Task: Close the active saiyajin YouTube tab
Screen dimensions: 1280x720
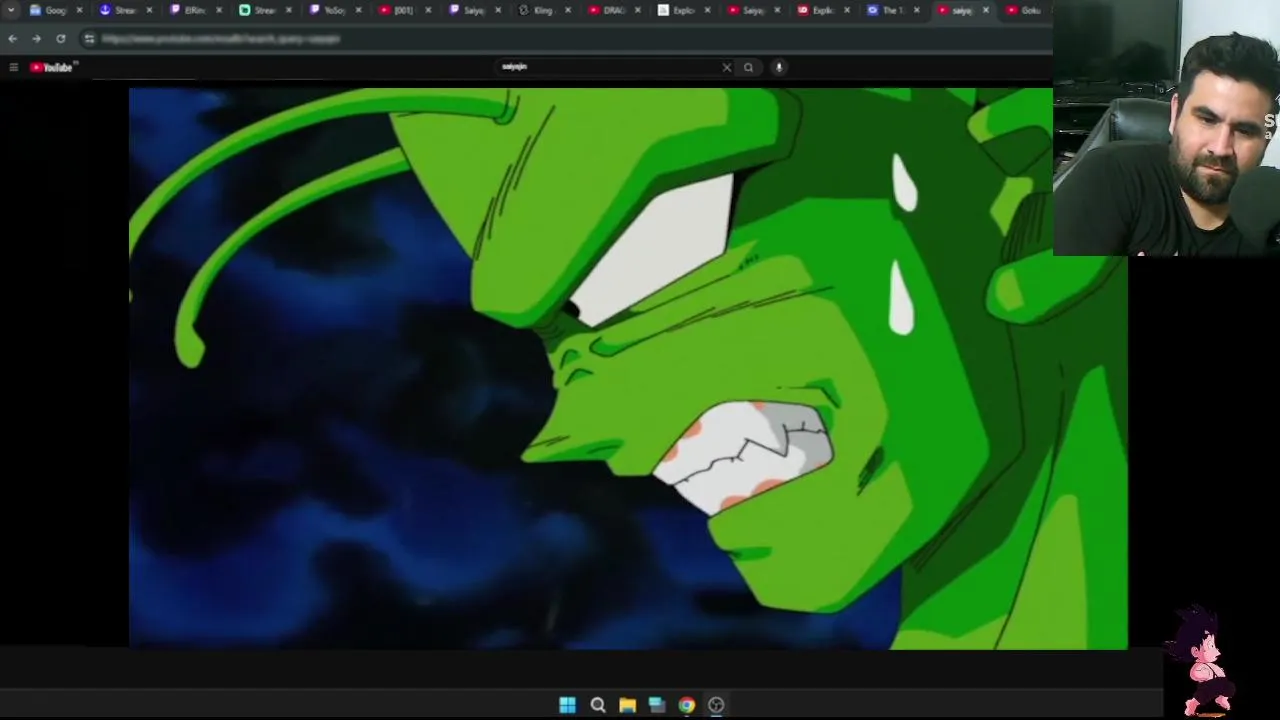Action: (x=985, y=10)
